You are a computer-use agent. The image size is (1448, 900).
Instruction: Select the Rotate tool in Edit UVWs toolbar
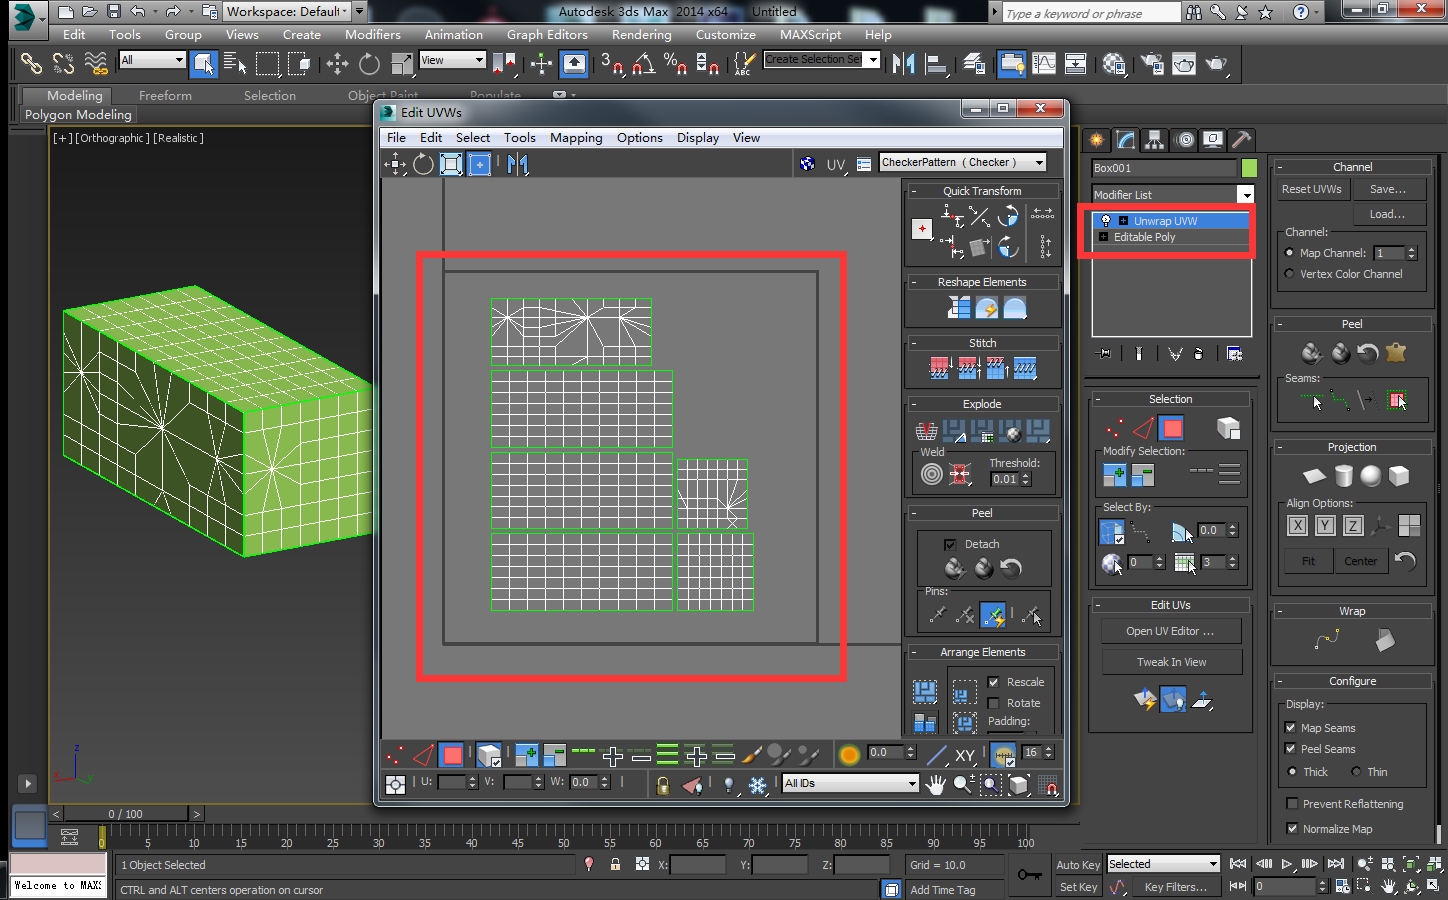click(x=423, y=164)
